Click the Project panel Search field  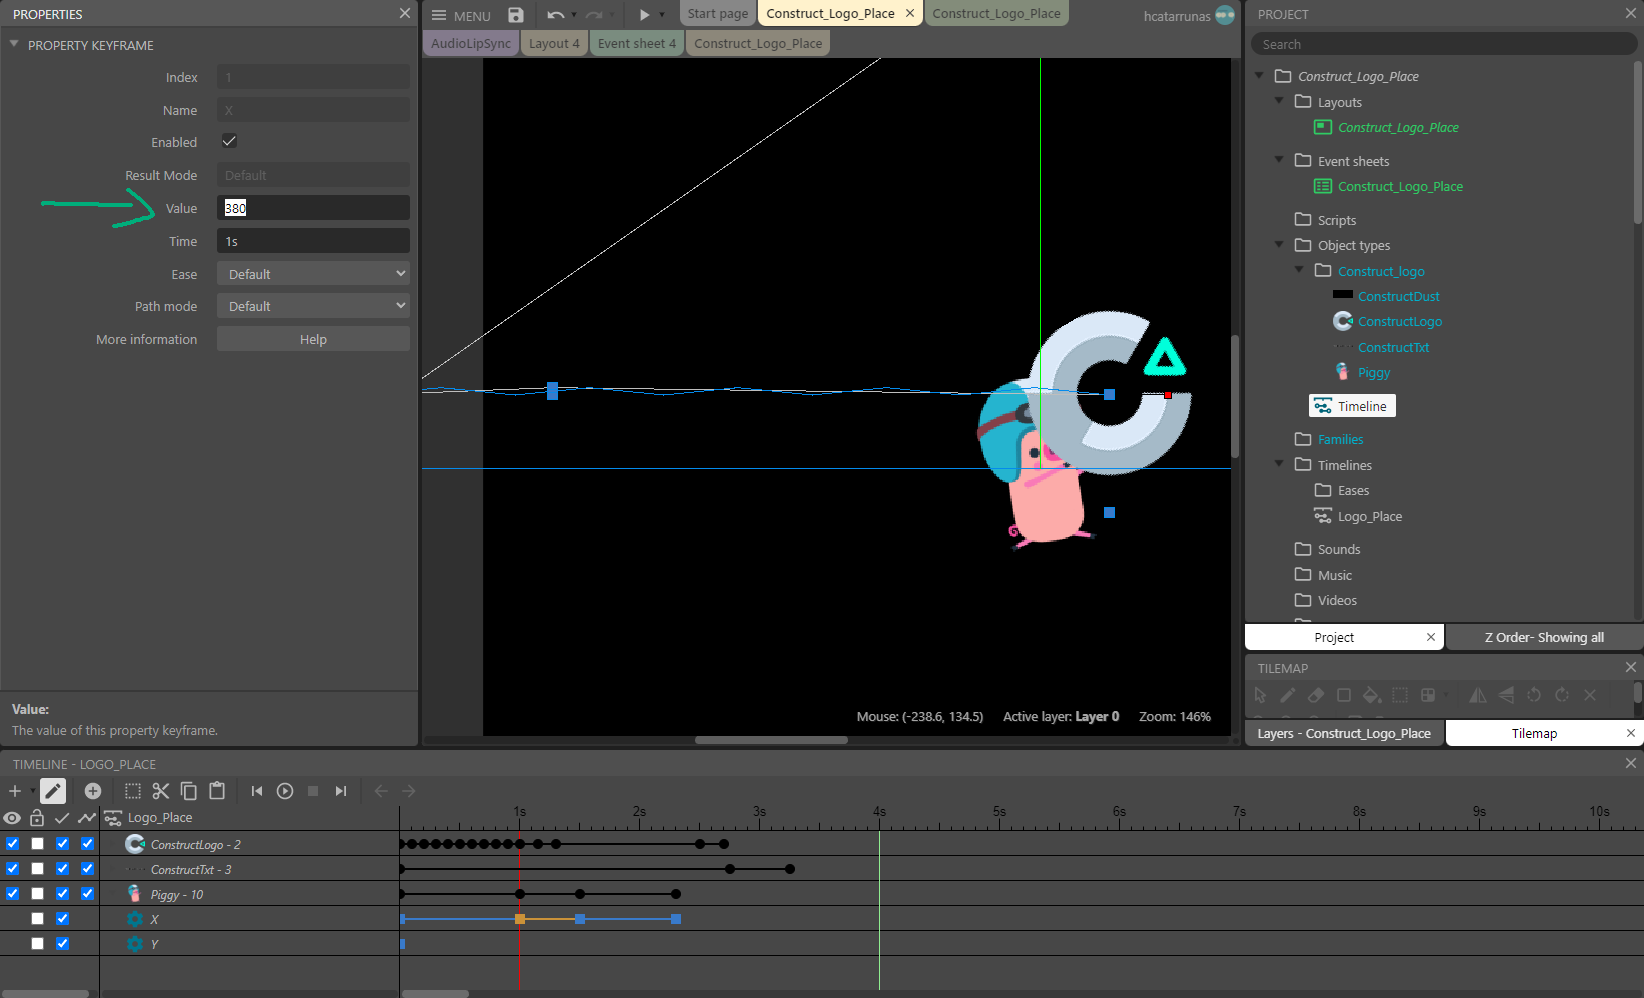pos(1442,44)
